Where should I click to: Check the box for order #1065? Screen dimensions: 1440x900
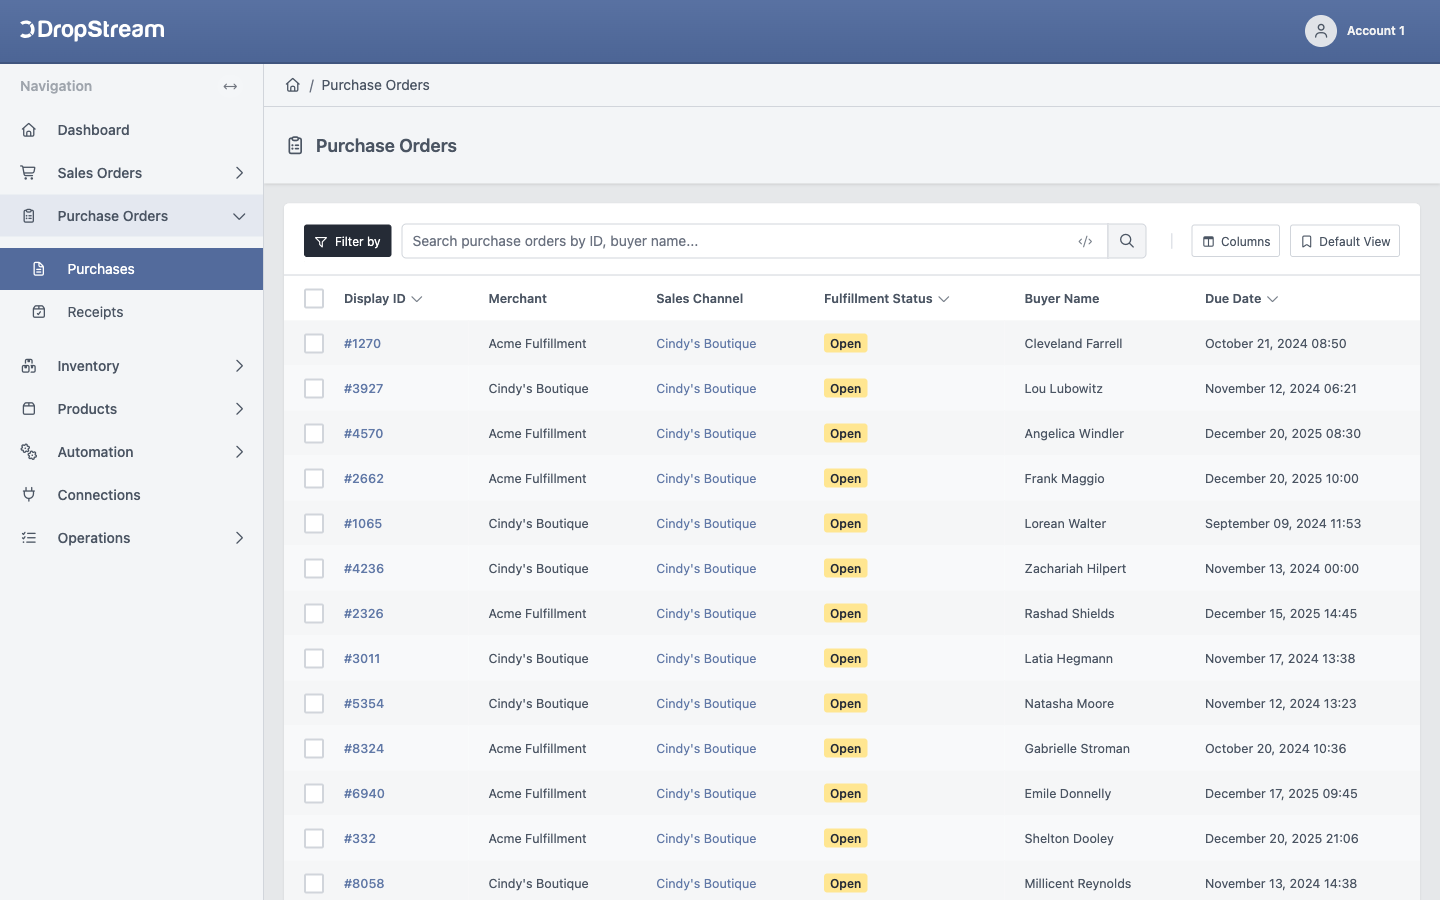(314, 523)
